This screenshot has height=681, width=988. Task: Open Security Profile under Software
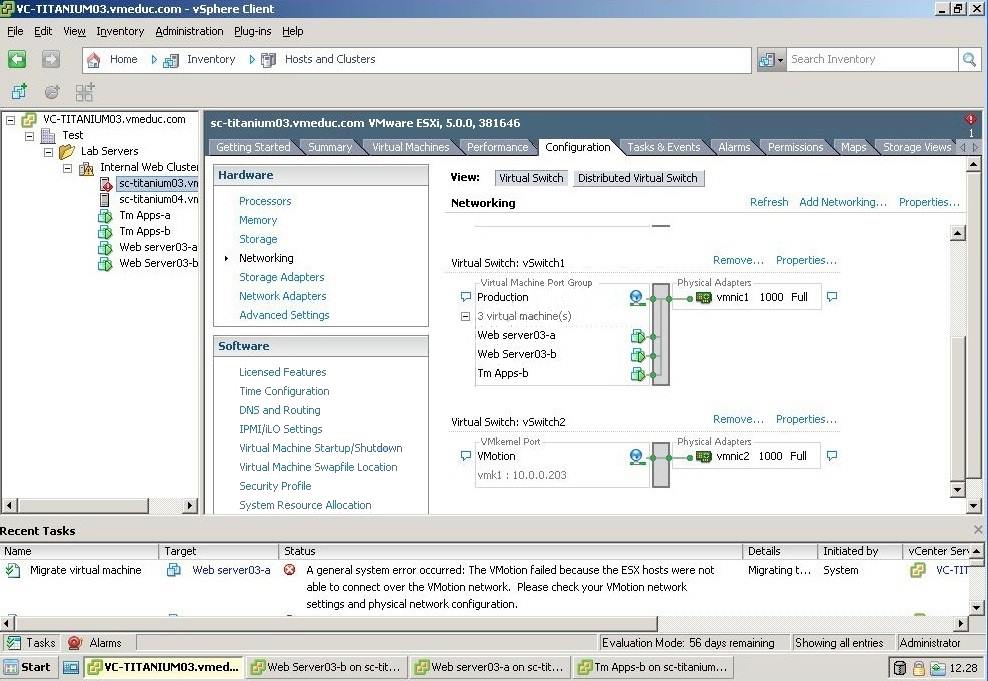[275, 486]
